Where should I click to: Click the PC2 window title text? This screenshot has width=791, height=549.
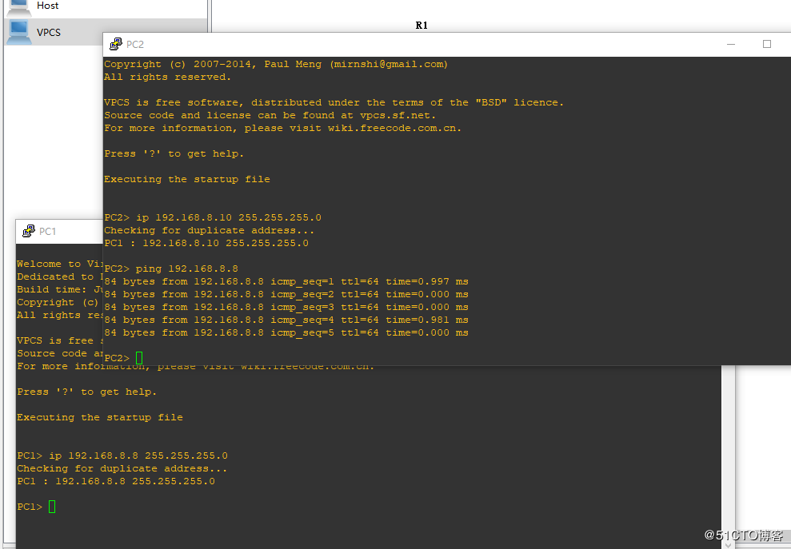135,44
